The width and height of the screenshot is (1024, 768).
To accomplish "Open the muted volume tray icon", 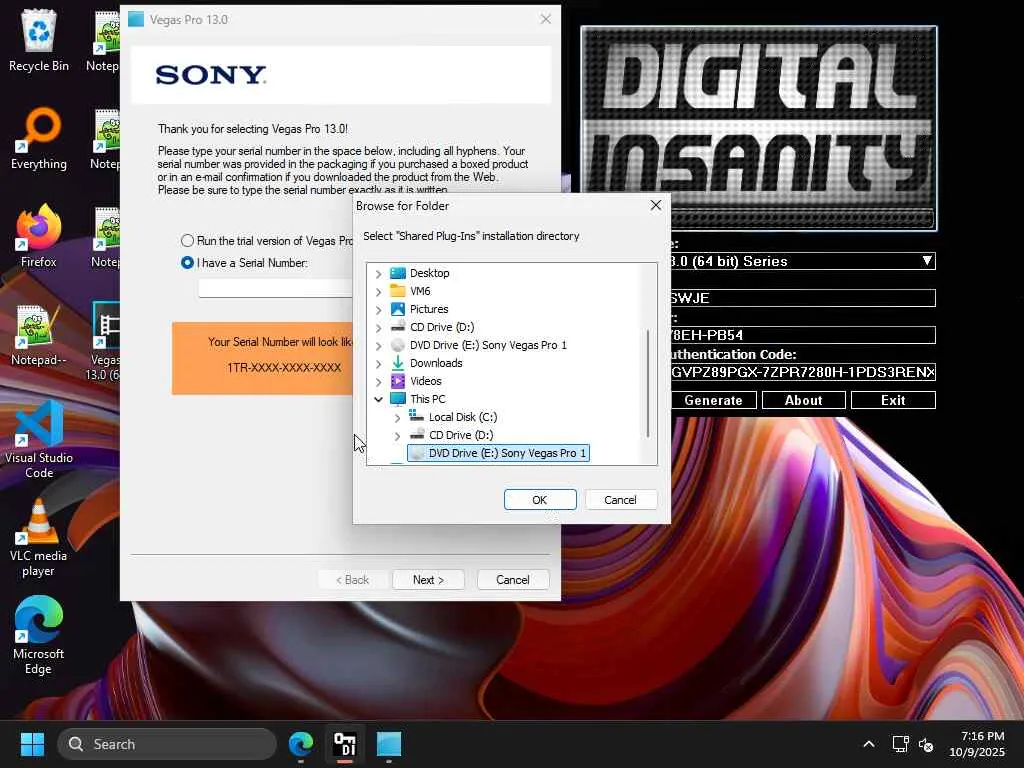I will (926, 744).
